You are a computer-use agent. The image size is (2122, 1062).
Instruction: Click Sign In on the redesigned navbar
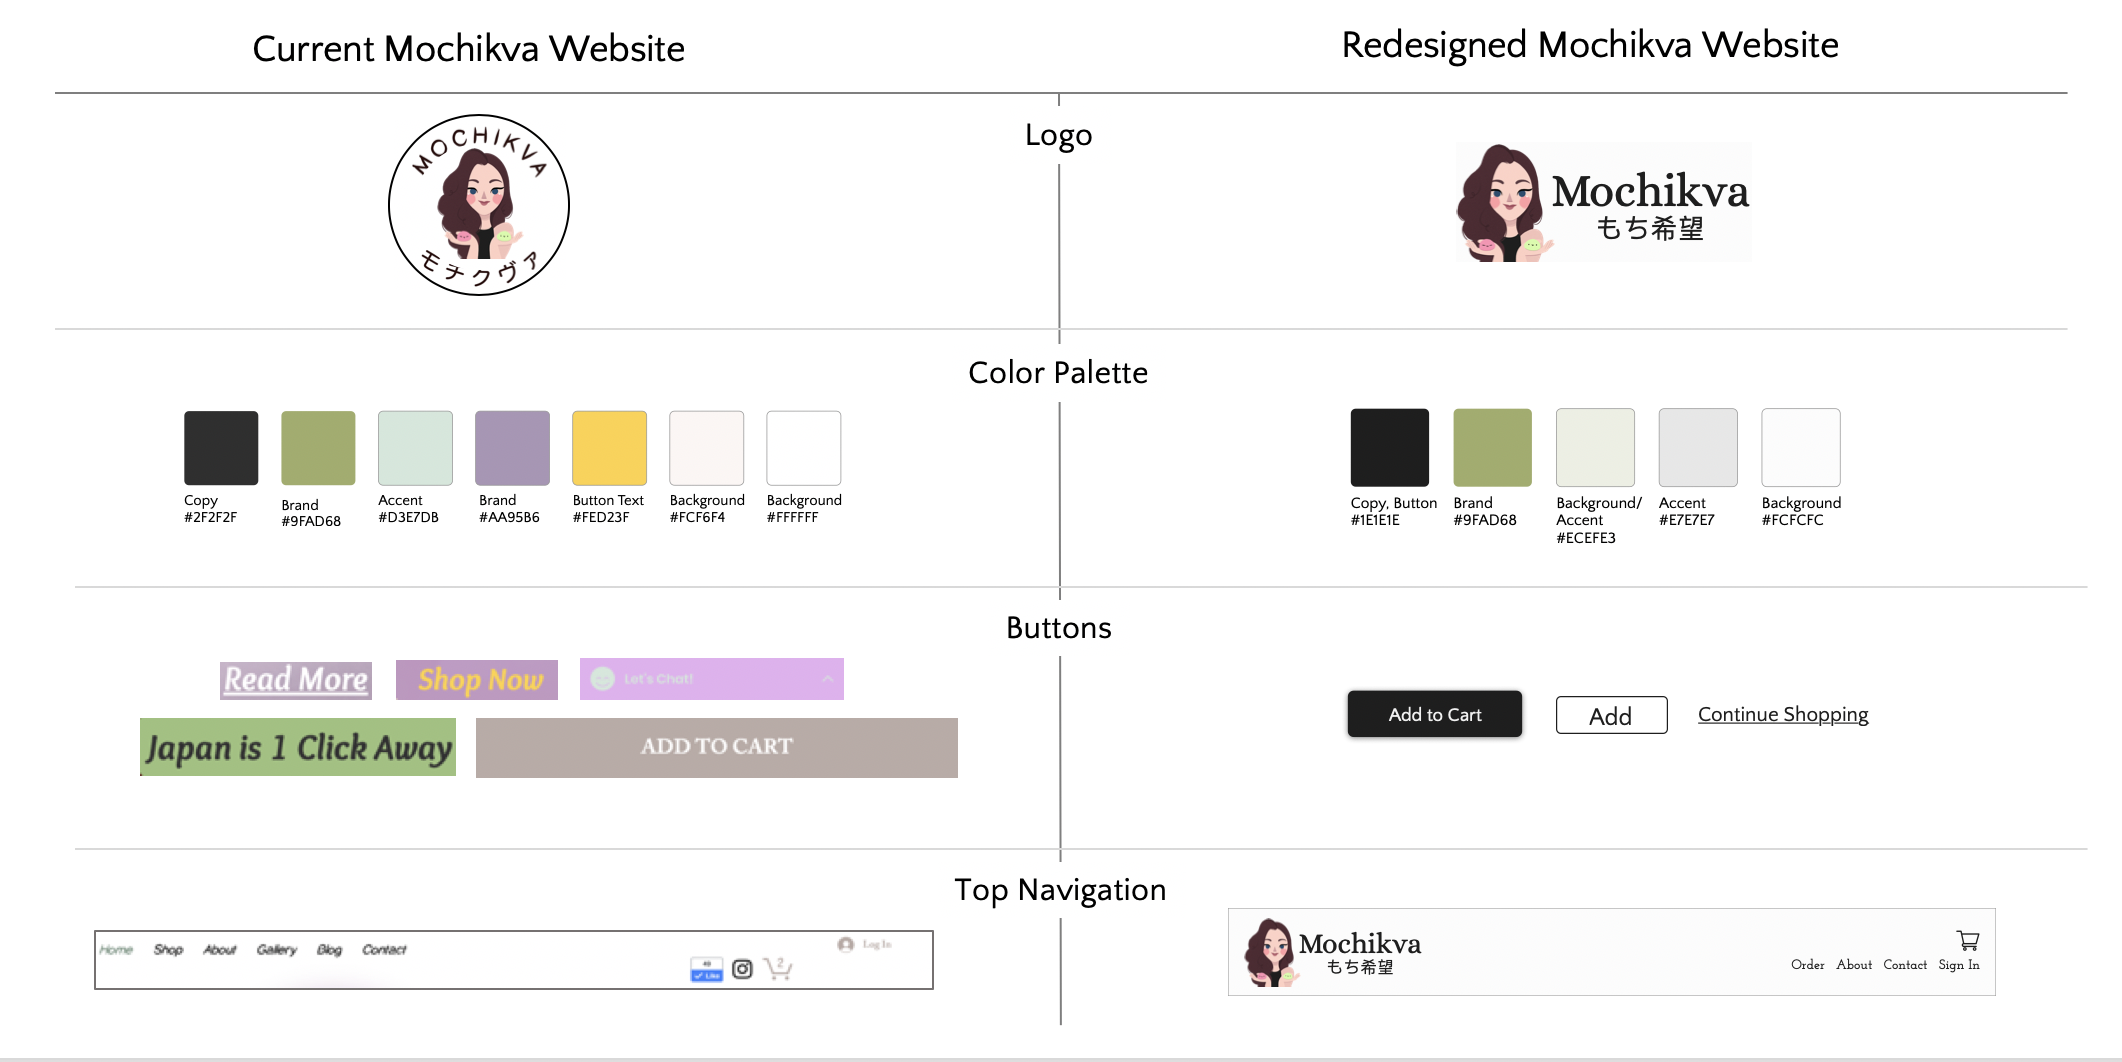tap(1959, 965)
